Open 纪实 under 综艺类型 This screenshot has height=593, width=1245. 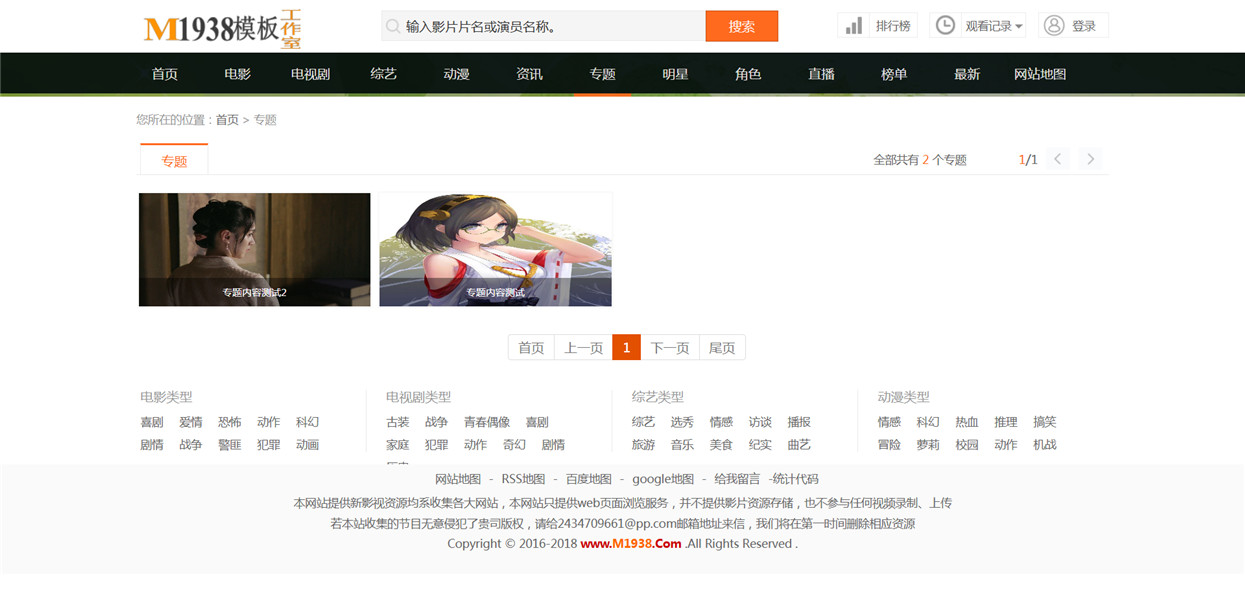coord(760,445)
